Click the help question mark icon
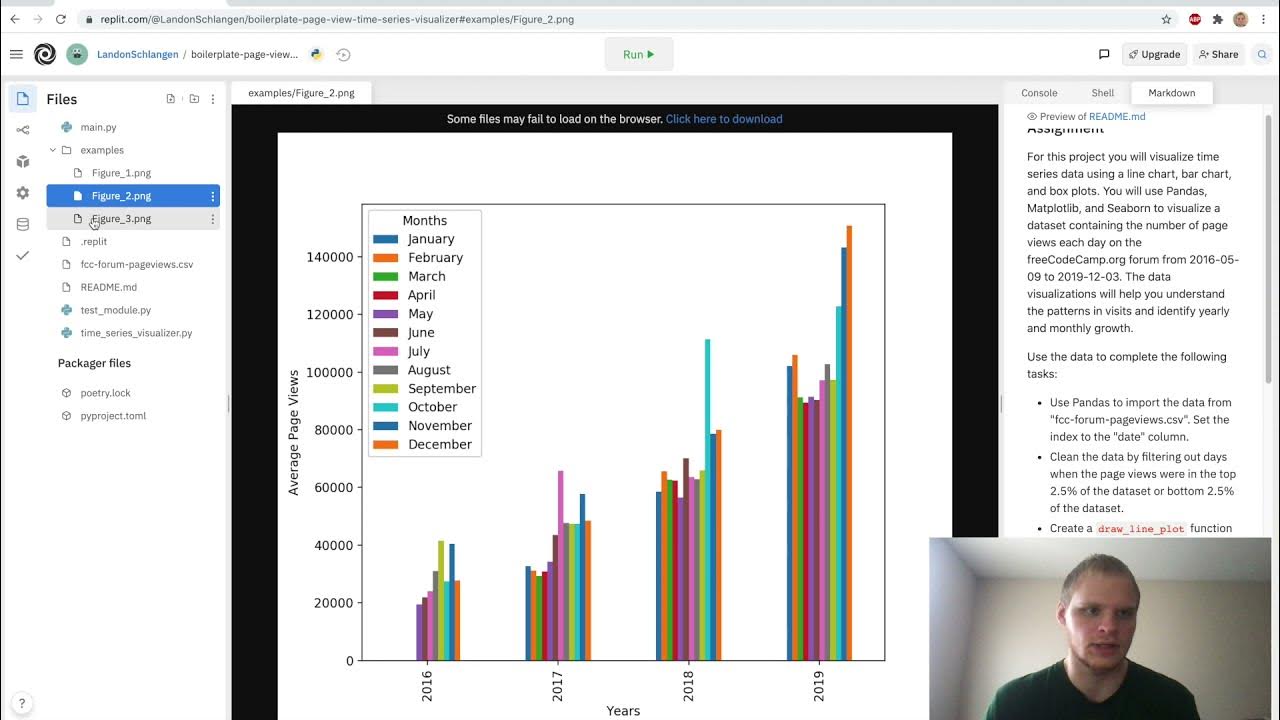The height and width of the screenshot is (720, 1280). point(22,703)
